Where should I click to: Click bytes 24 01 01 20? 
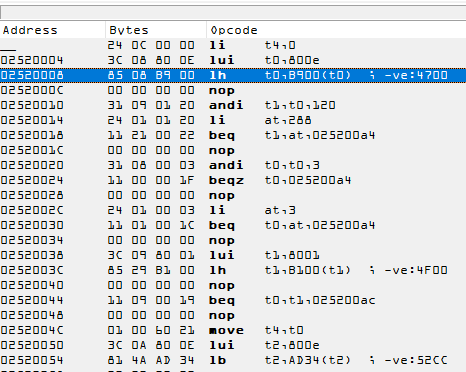click(151, 120)
